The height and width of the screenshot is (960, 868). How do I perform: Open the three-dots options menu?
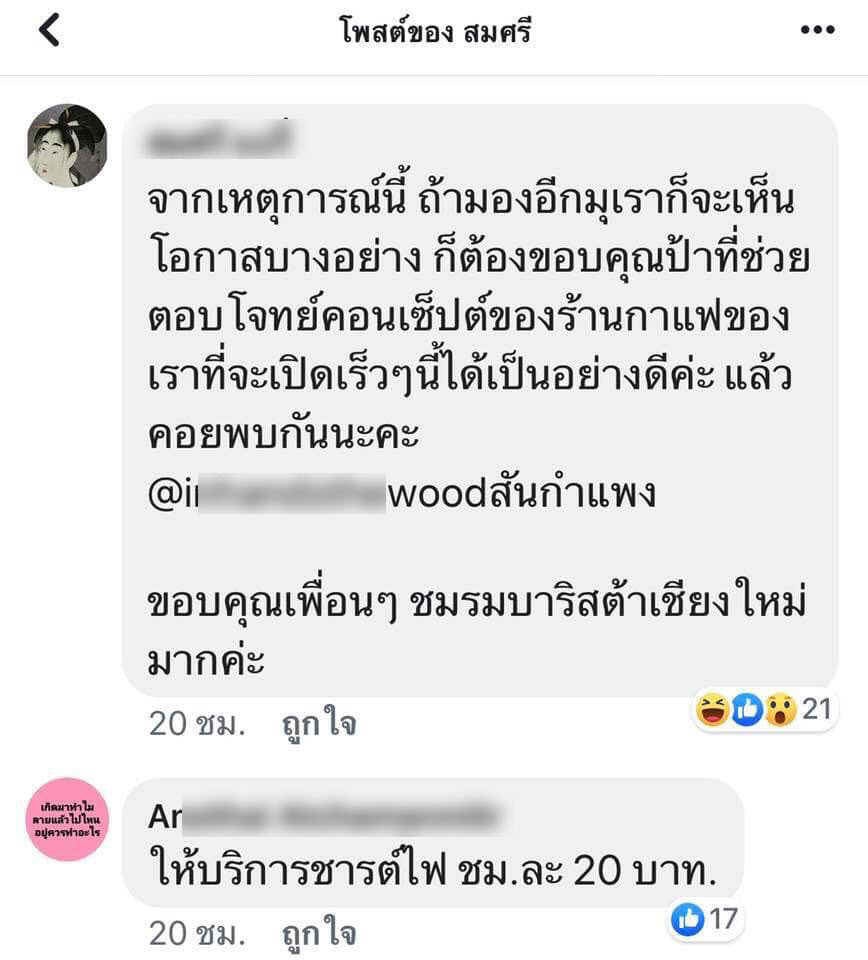coord(817,29)
